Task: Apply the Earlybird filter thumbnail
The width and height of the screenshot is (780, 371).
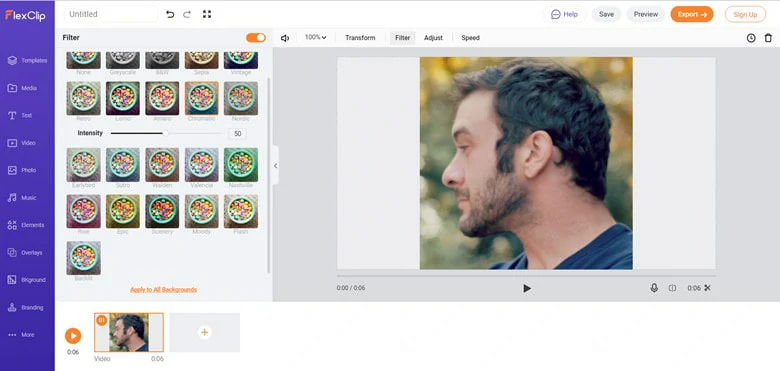Action: [x=84, y=165]
